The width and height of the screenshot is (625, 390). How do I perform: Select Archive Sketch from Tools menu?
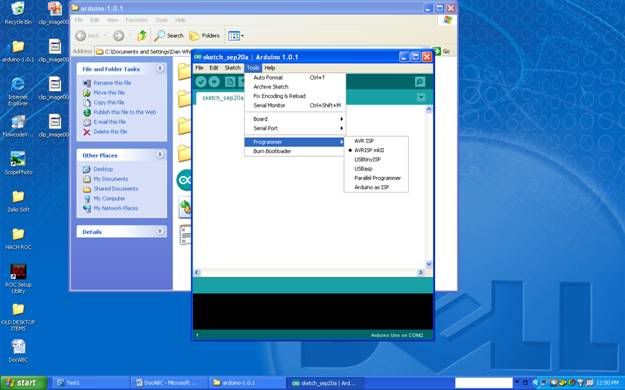pos(295,87)
